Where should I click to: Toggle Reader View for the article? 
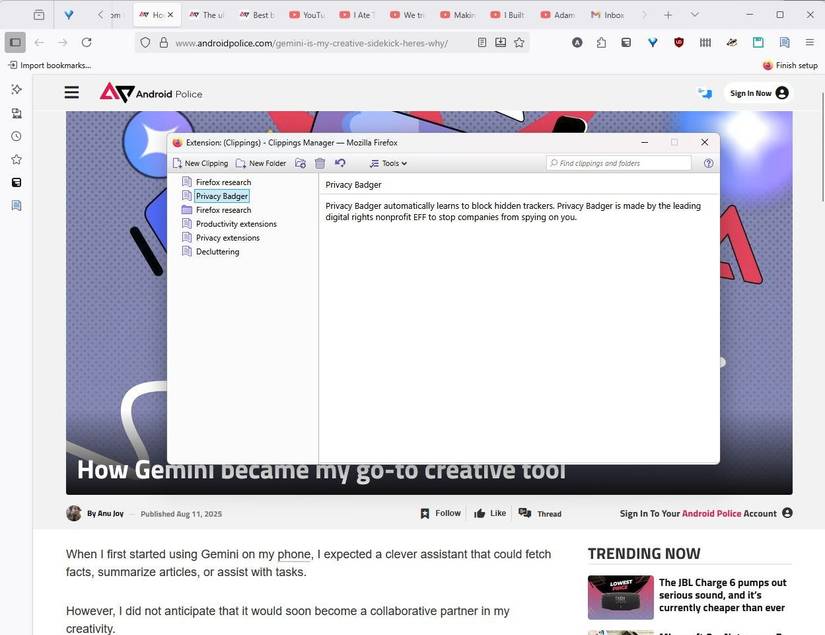[483, 42]
